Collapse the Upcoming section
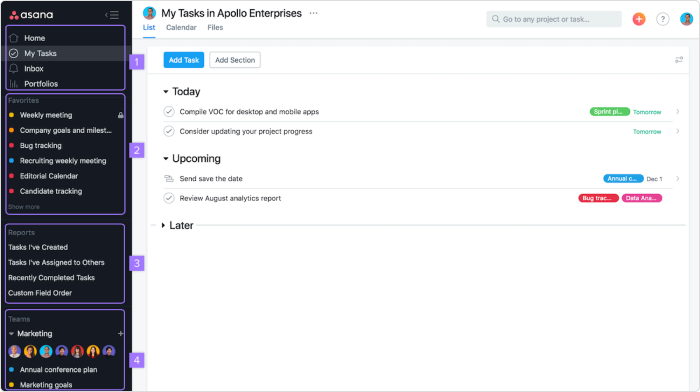Screen dimensions: 700x392 [166, 158]
